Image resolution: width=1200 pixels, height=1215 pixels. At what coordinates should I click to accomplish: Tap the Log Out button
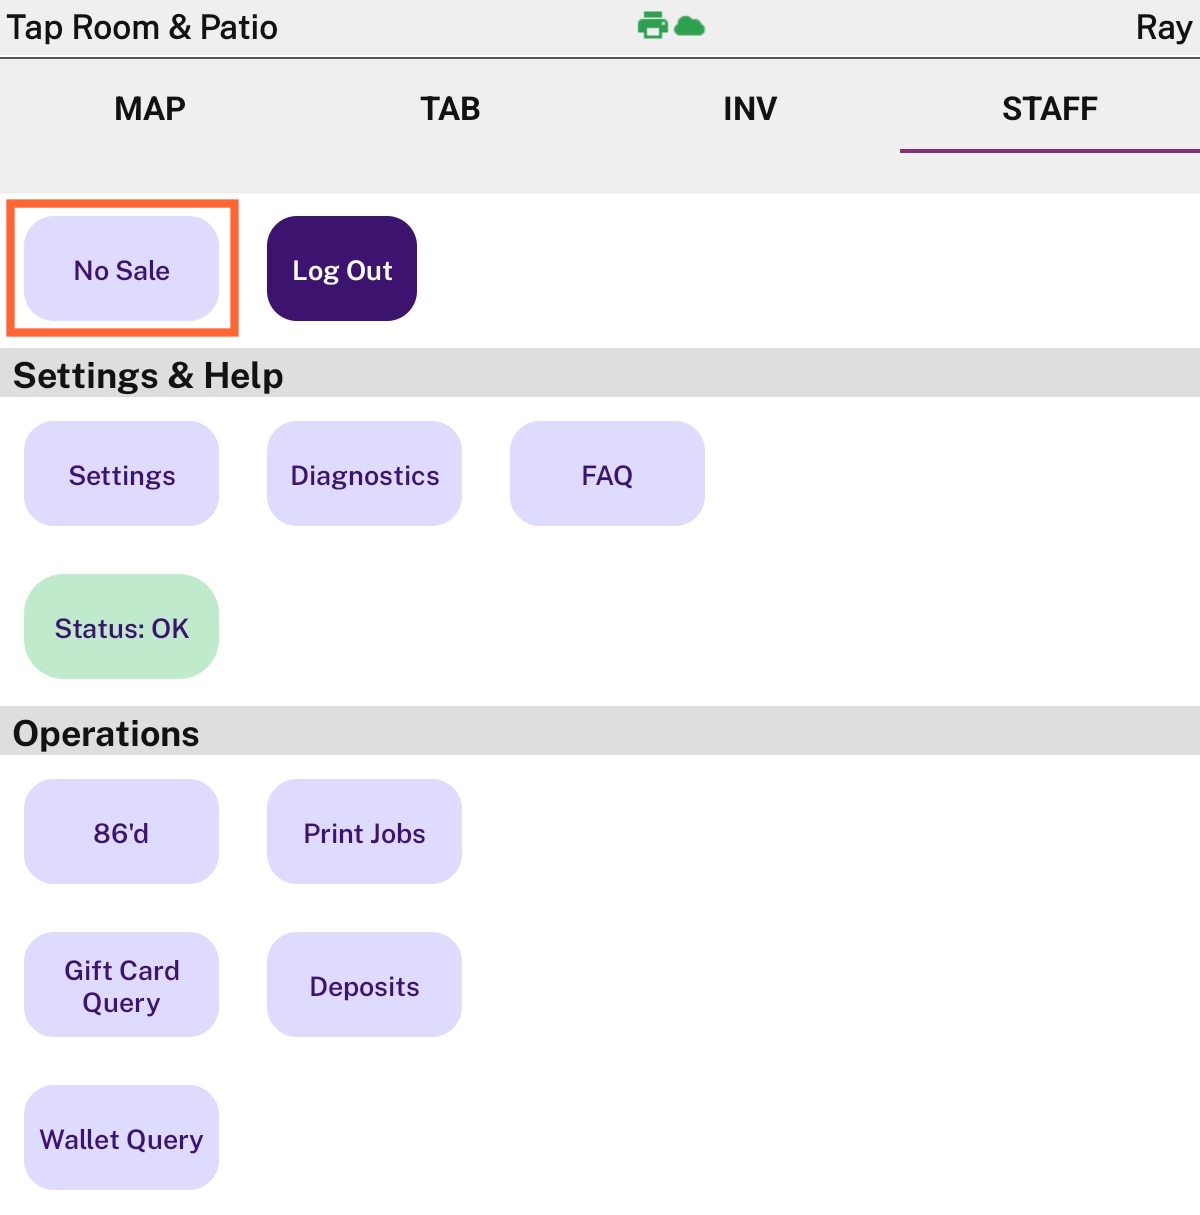pos(342,269)
